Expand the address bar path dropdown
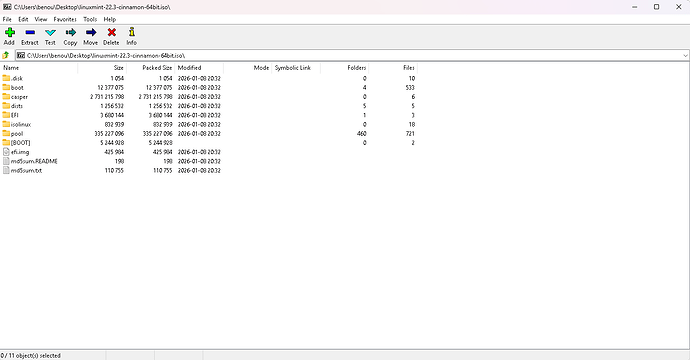The image size is (690, 360). coord(685,55)
